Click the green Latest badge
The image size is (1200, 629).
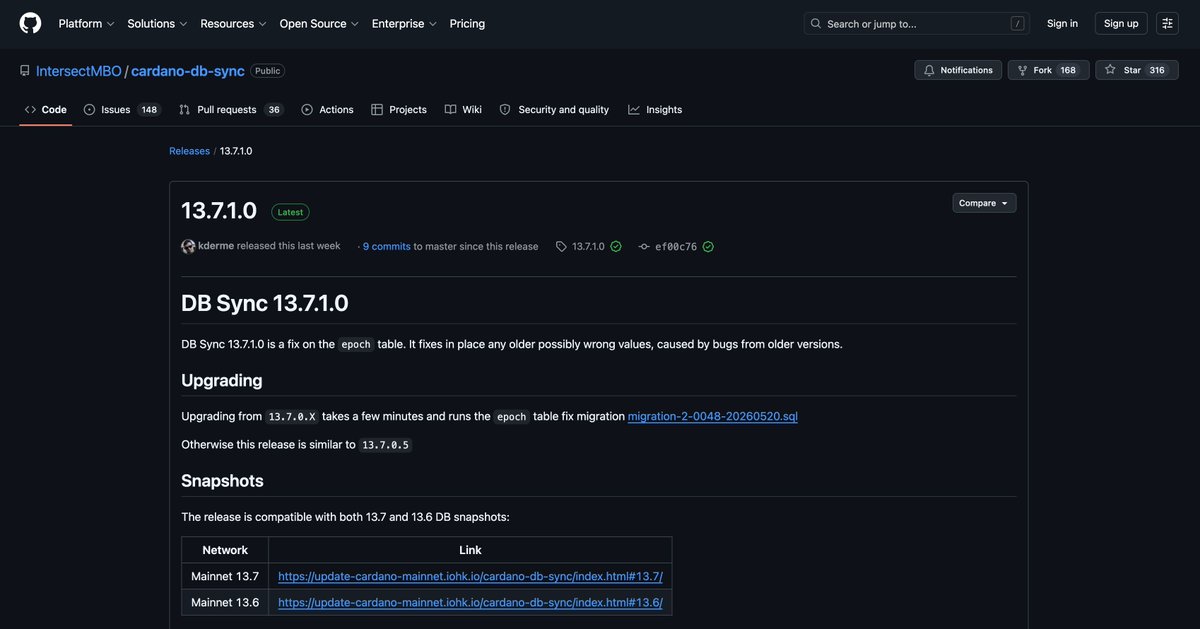290,212
